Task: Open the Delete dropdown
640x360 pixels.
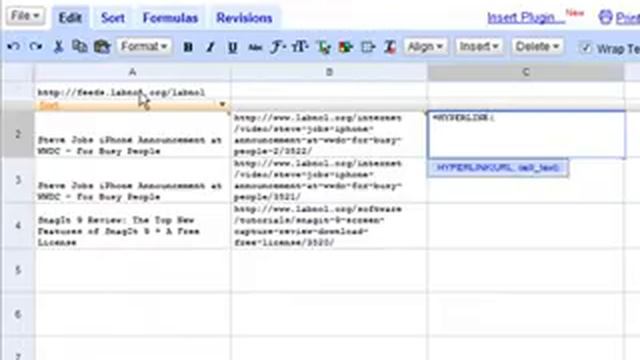Action: click(x=537, y=47)
